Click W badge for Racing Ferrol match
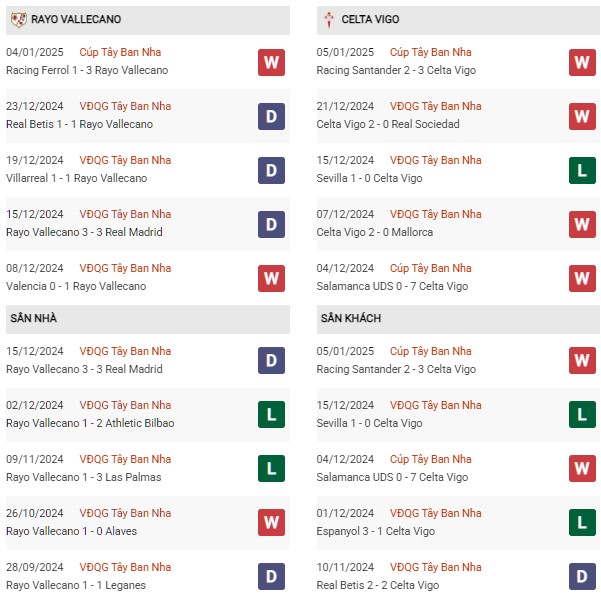Viewport: 601px width, 599px height. [271, 62]
